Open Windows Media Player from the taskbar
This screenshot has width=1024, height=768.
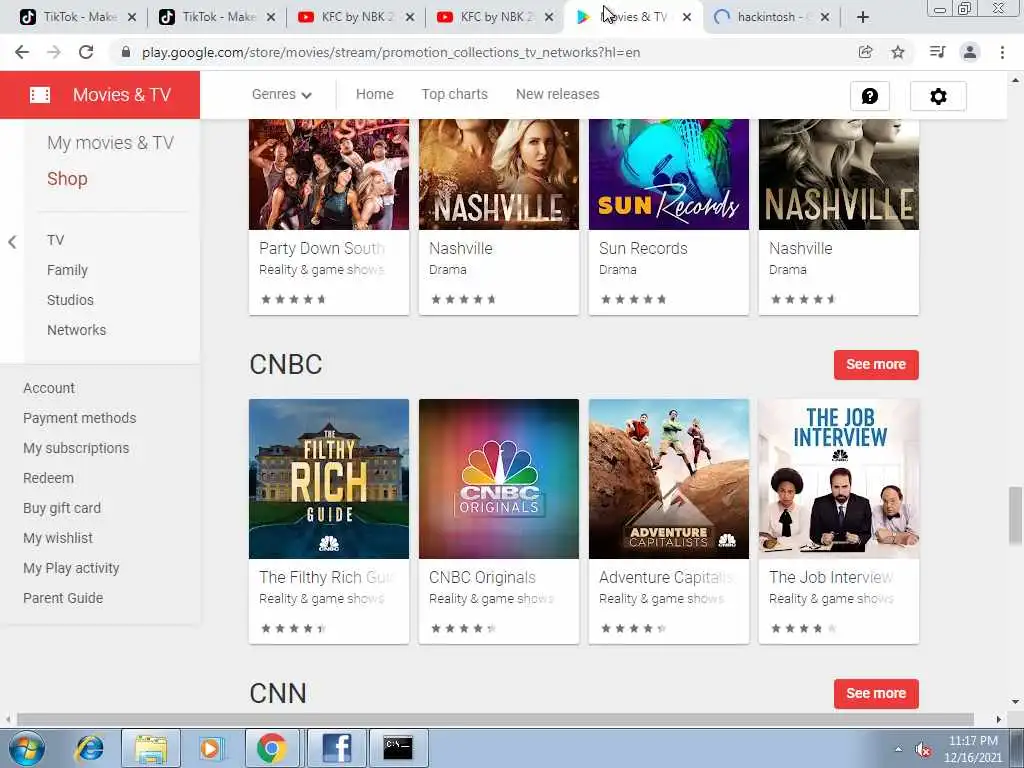coord(210,748)
